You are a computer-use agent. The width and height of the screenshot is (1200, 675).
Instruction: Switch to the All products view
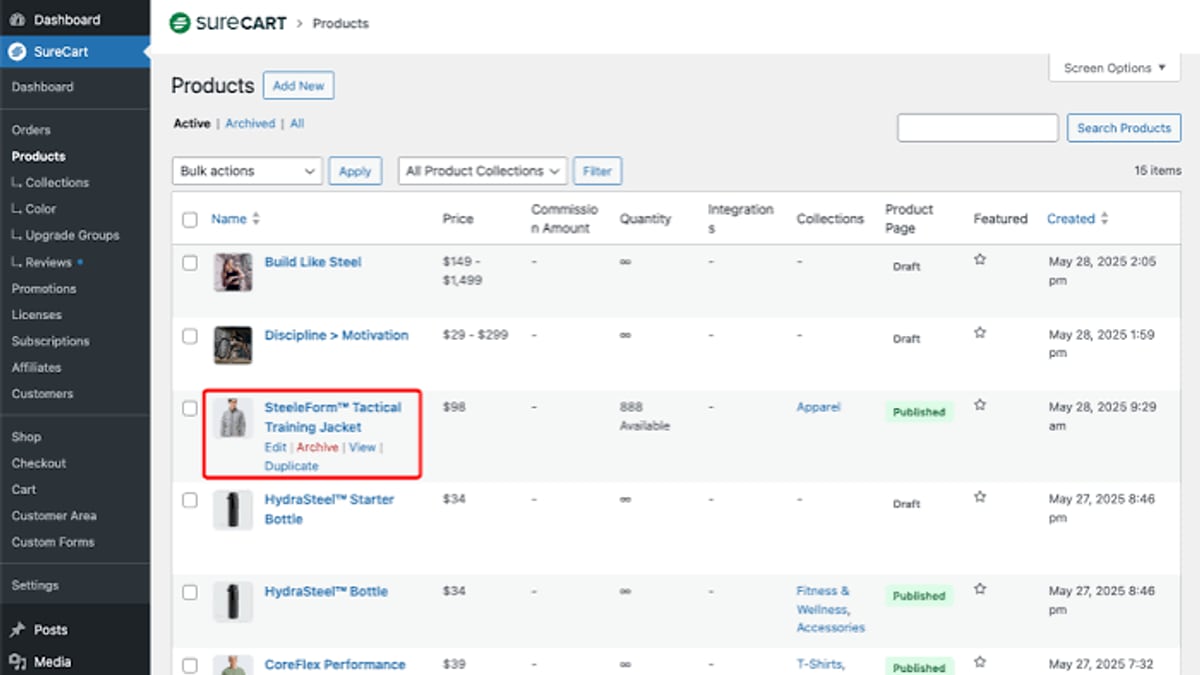(297, 124)
